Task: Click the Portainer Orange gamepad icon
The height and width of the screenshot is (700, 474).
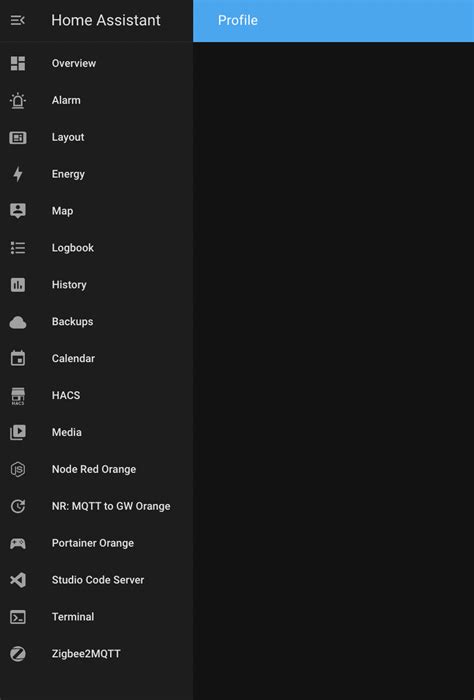Action: coord(18,543)
